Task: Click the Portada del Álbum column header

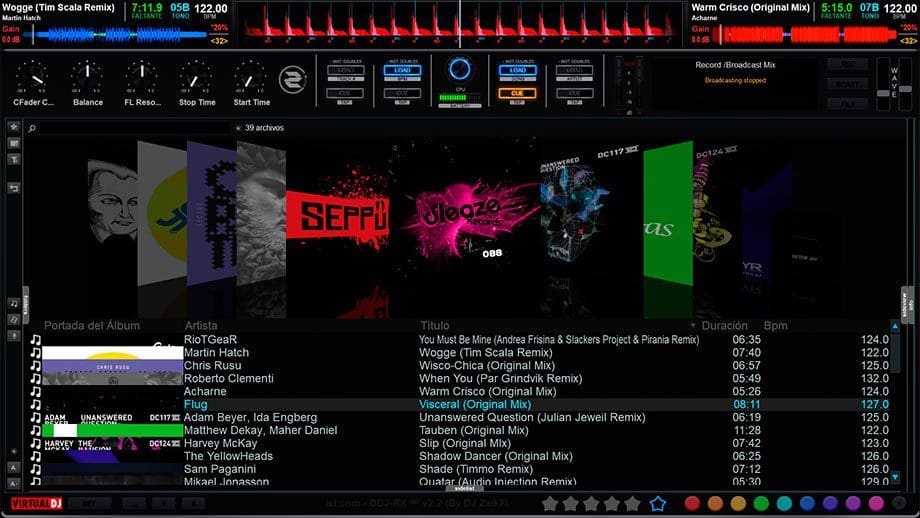Action: pyautogui.click(x=92, y=326)
